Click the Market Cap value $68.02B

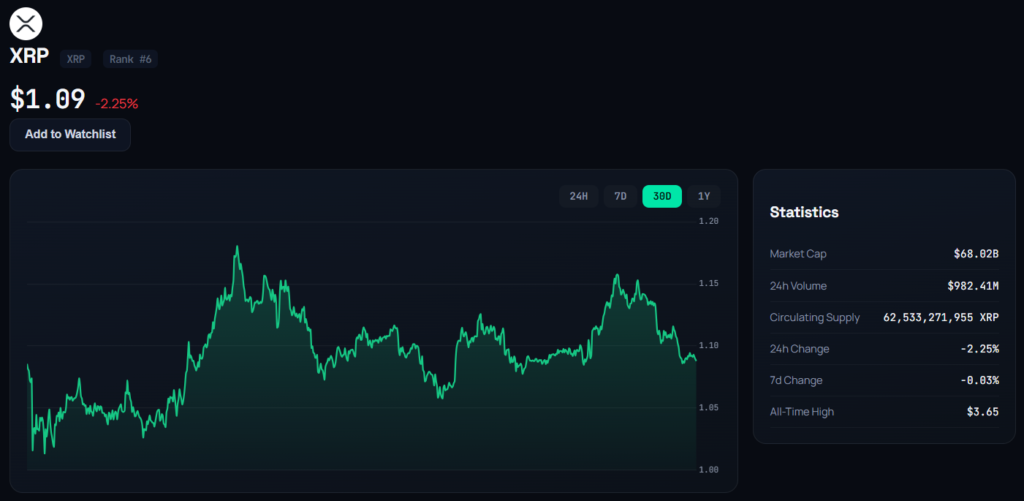(976, 254)
